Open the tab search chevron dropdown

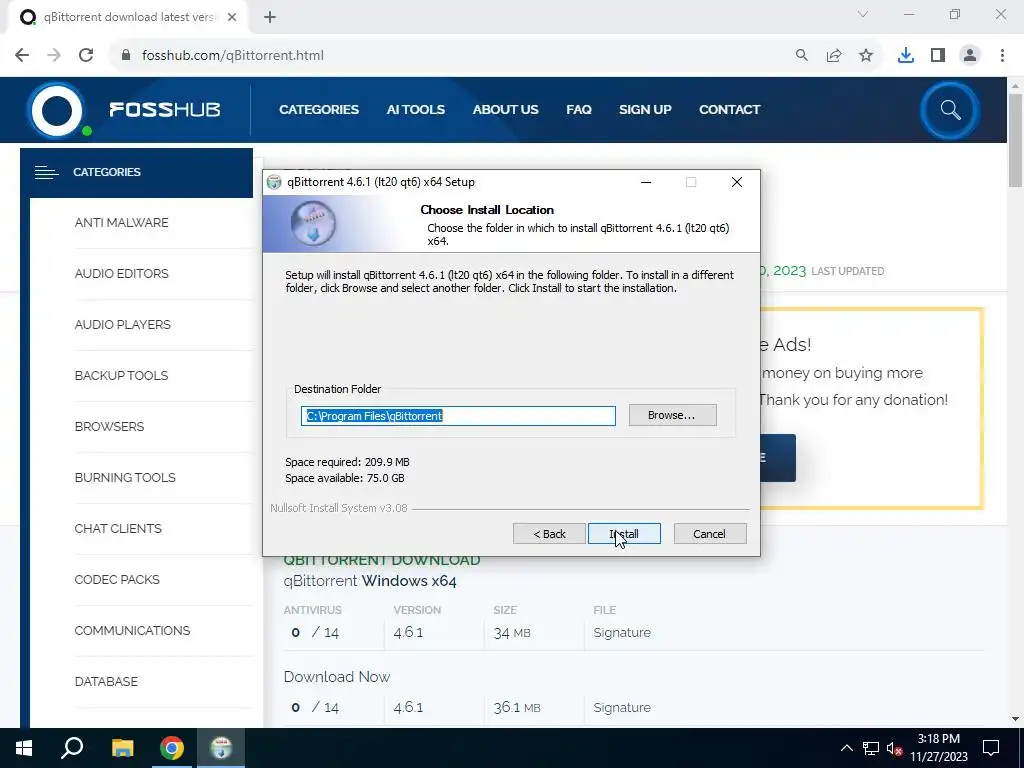[863, 14]
